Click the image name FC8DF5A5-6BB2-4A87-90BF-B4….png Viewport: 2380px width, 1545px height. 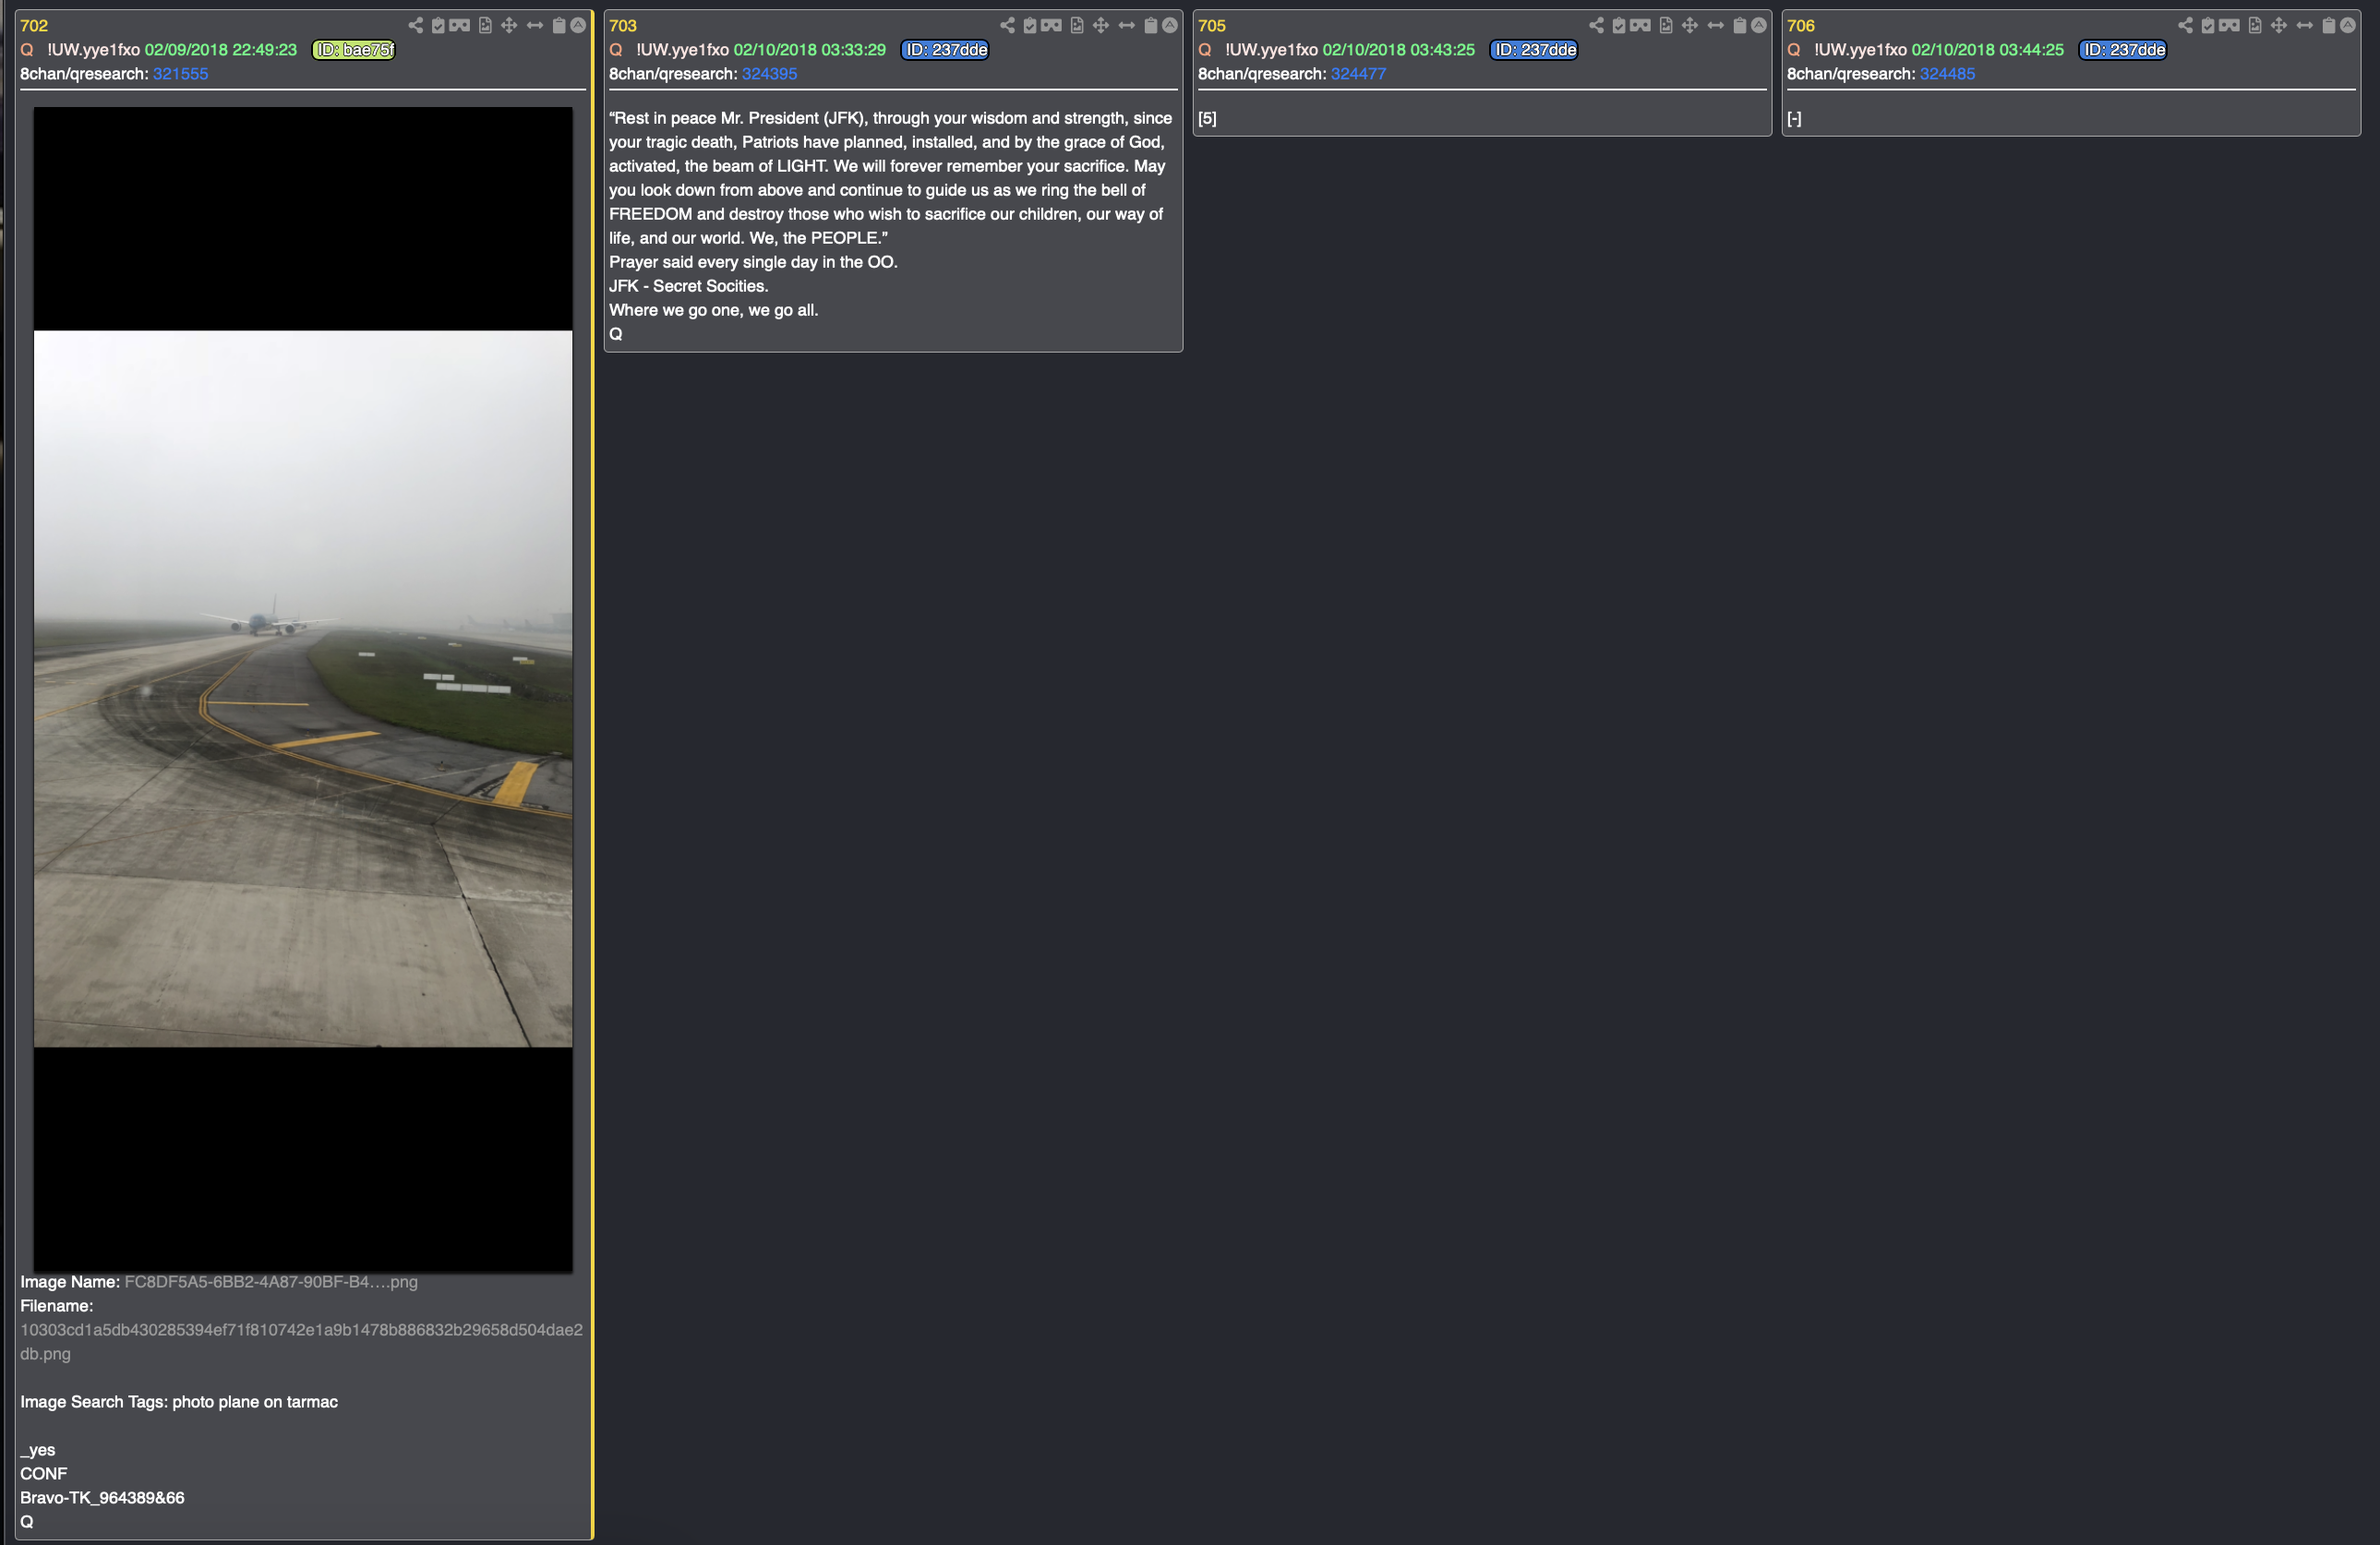271,1282
